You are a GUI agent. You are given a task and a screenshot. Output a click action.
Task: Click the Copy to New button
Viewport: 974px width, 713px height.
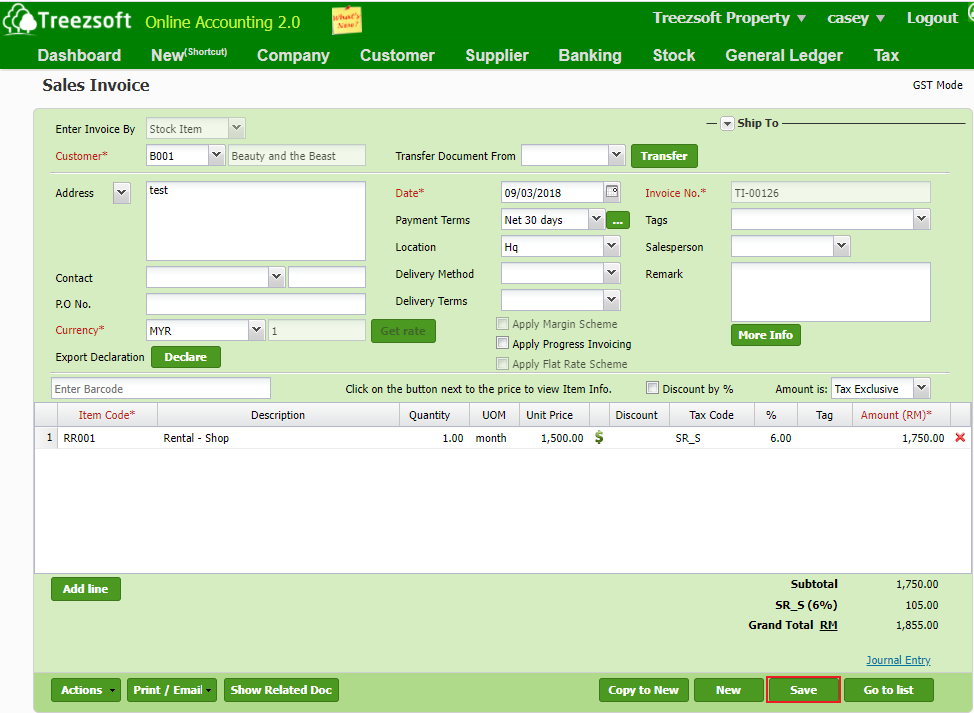pos(643,690)
